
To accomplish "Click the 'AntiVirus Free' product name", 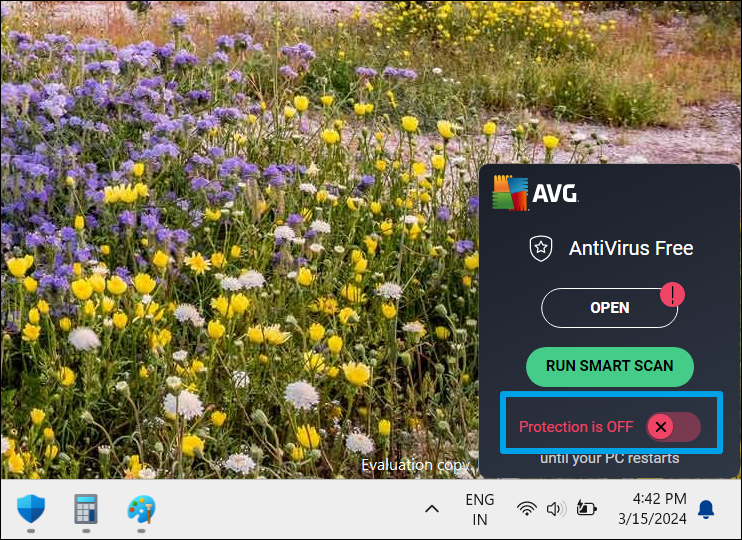I will tap(631, 248).
